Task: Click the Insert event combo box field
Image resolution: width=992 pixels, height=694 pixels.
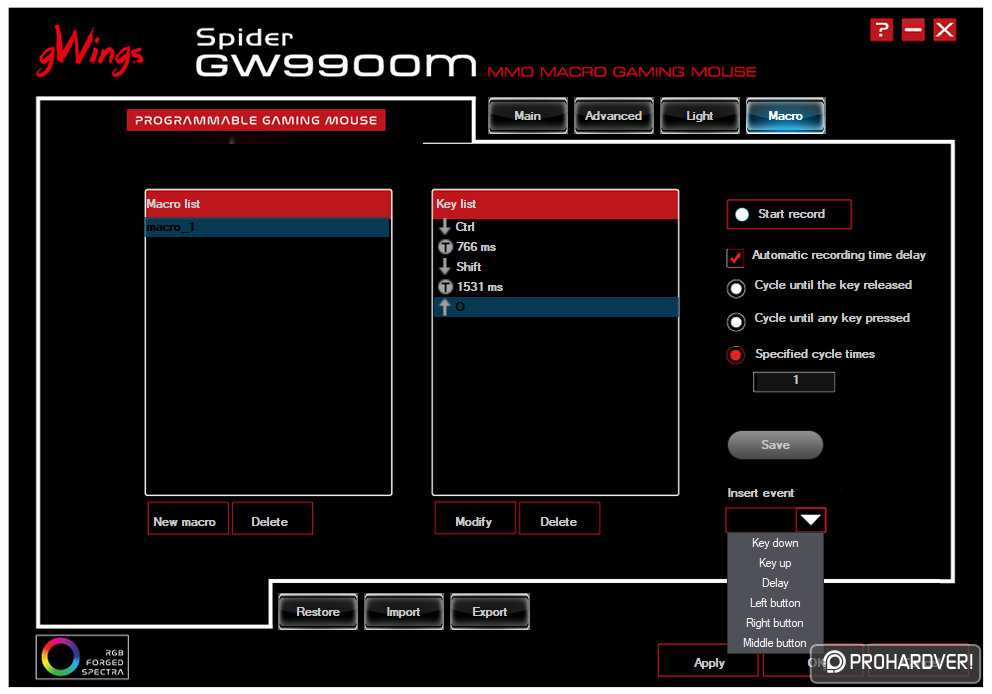Action: 761,520
